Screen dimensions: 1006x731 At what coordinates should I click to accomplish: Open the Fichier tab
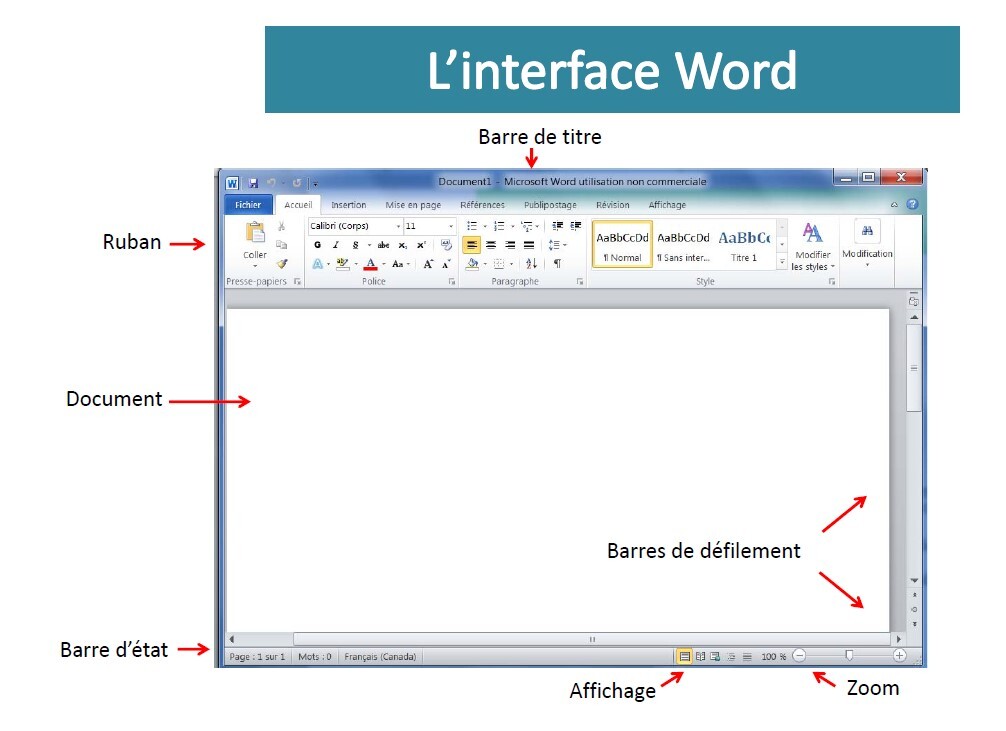248,205
